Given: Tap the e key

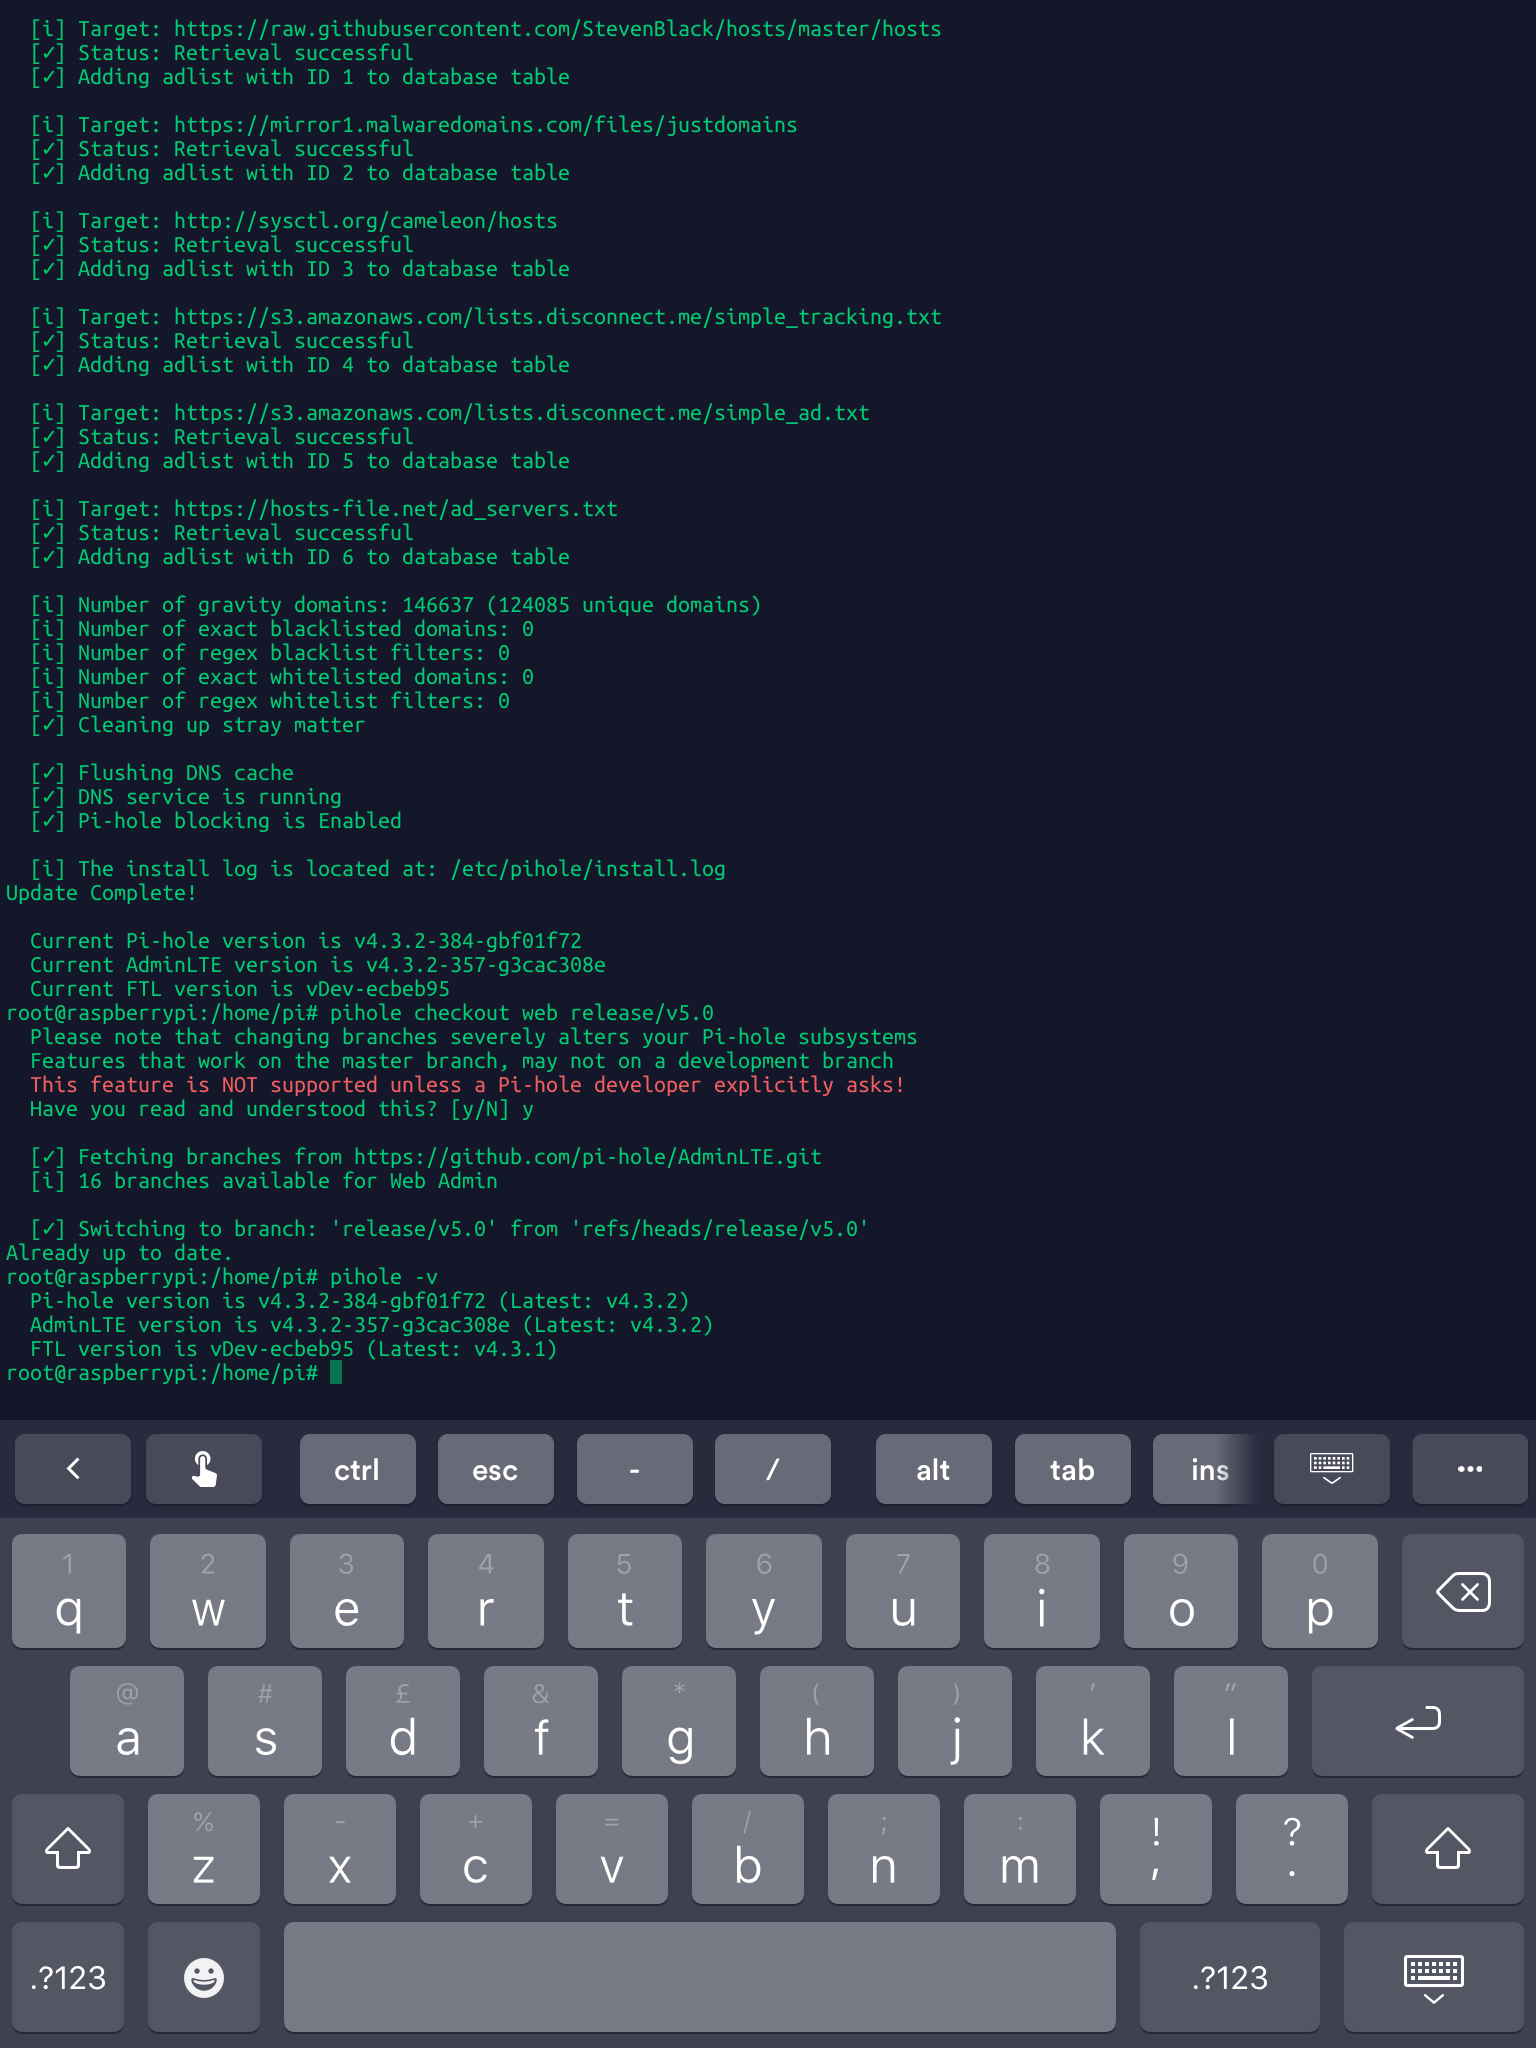Looking at the screenshot, I should 346,1591.
